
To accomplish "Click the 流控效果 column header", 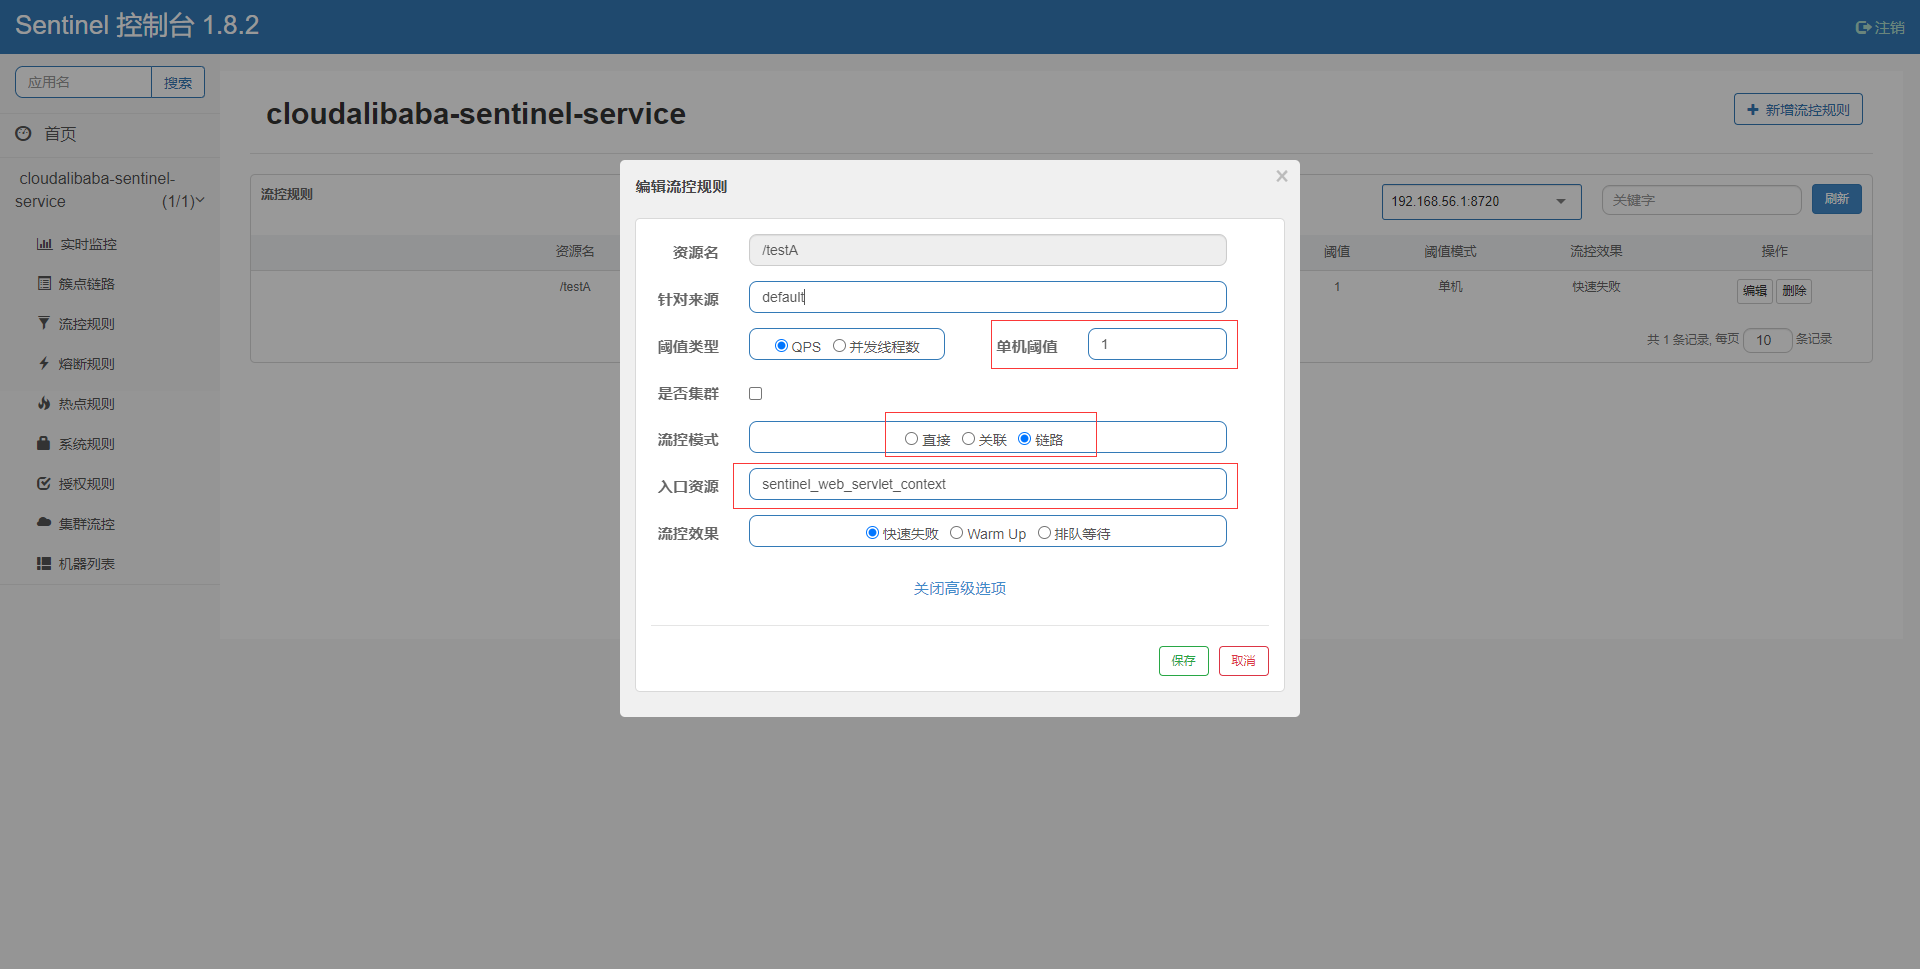I will point(1596,252).
